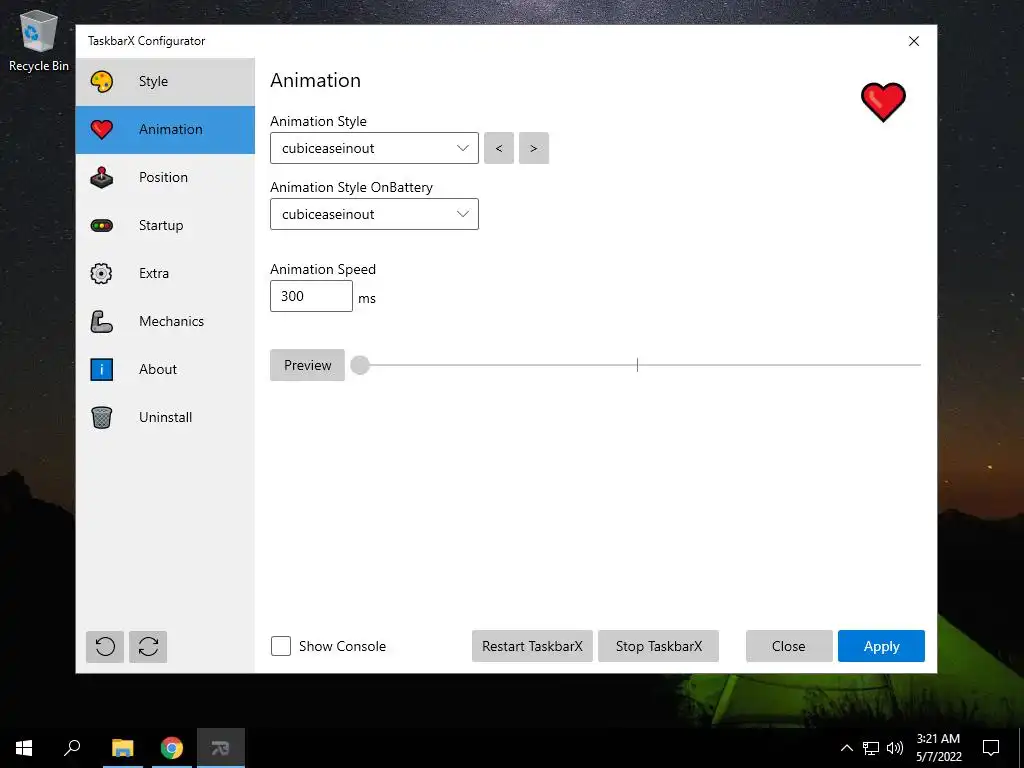Expand the Animation Style dropdown
Image resolution: width=1024 pixels, height=768 pixels.
[x=374, y=148]
